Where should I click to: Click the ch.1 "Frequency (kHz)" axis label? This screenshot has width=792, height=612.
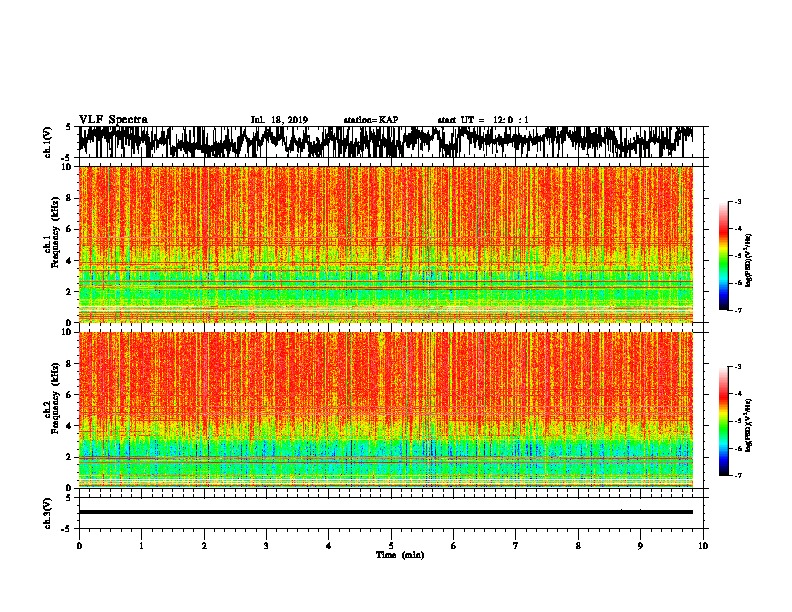pyautogui.click(x=55, y=232)
